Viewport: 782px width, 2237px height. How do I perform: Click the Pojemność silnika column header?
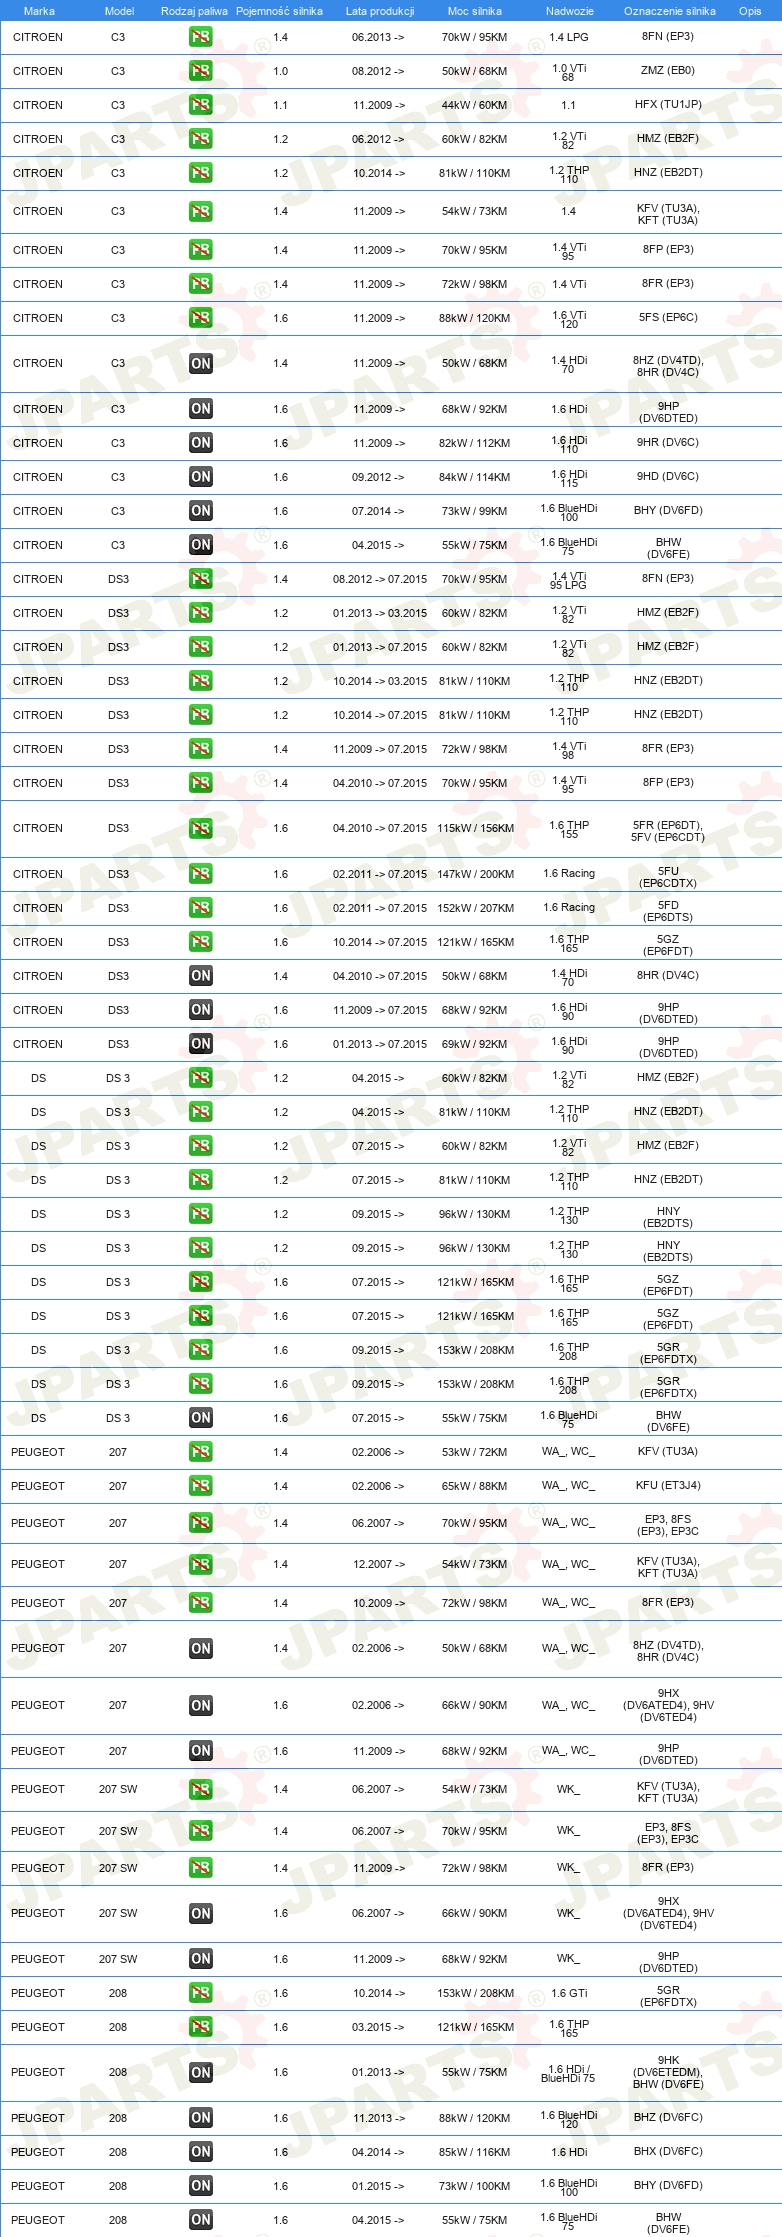pyautogui.click(x=279, y=11)
